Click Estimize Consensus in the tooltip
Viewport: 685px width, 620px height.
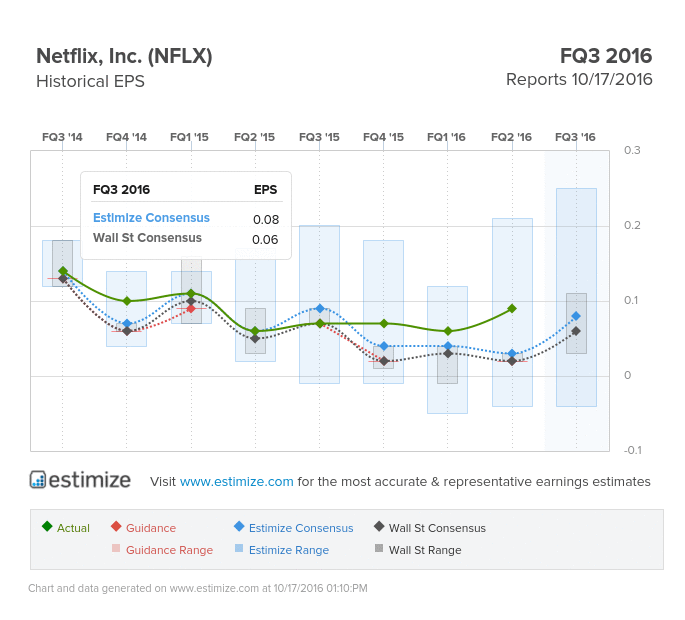click(x=151, y=218)
